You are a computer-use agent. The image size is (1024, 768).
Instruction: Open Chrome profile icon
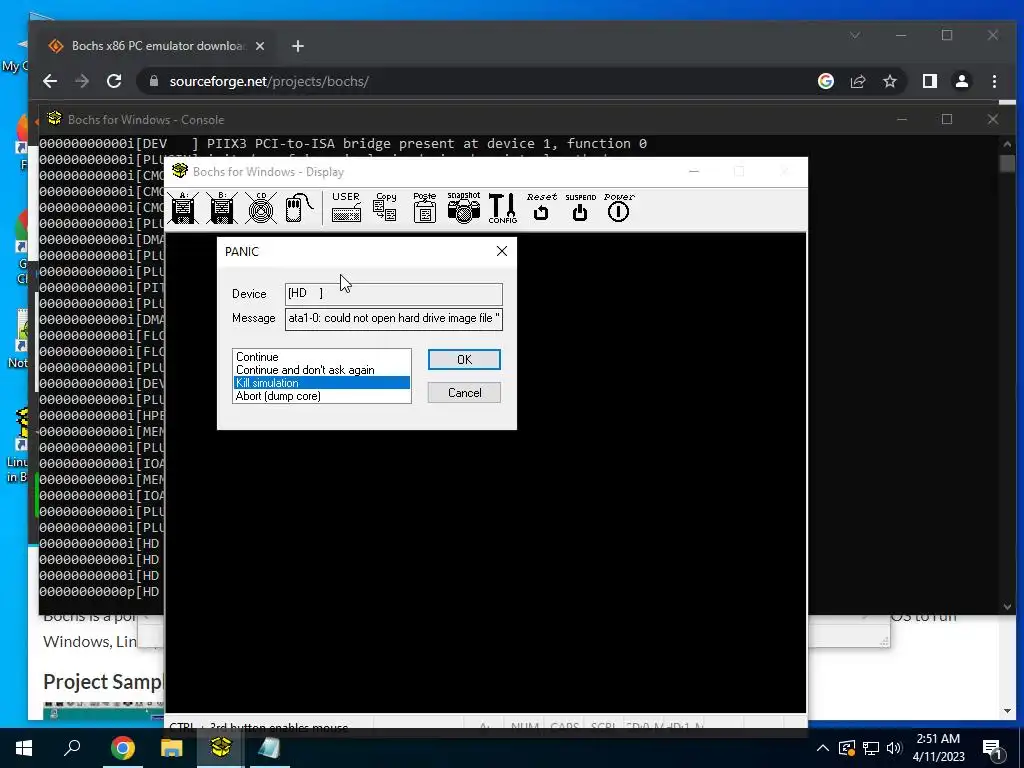click(x=961, y=81)
